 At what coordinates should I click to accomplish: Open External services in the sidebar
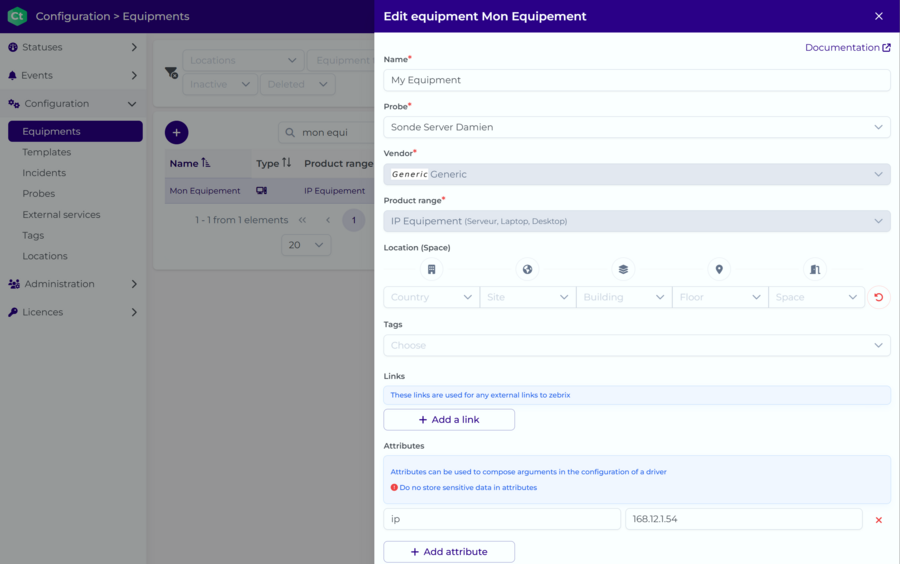(x=61, y=215)
